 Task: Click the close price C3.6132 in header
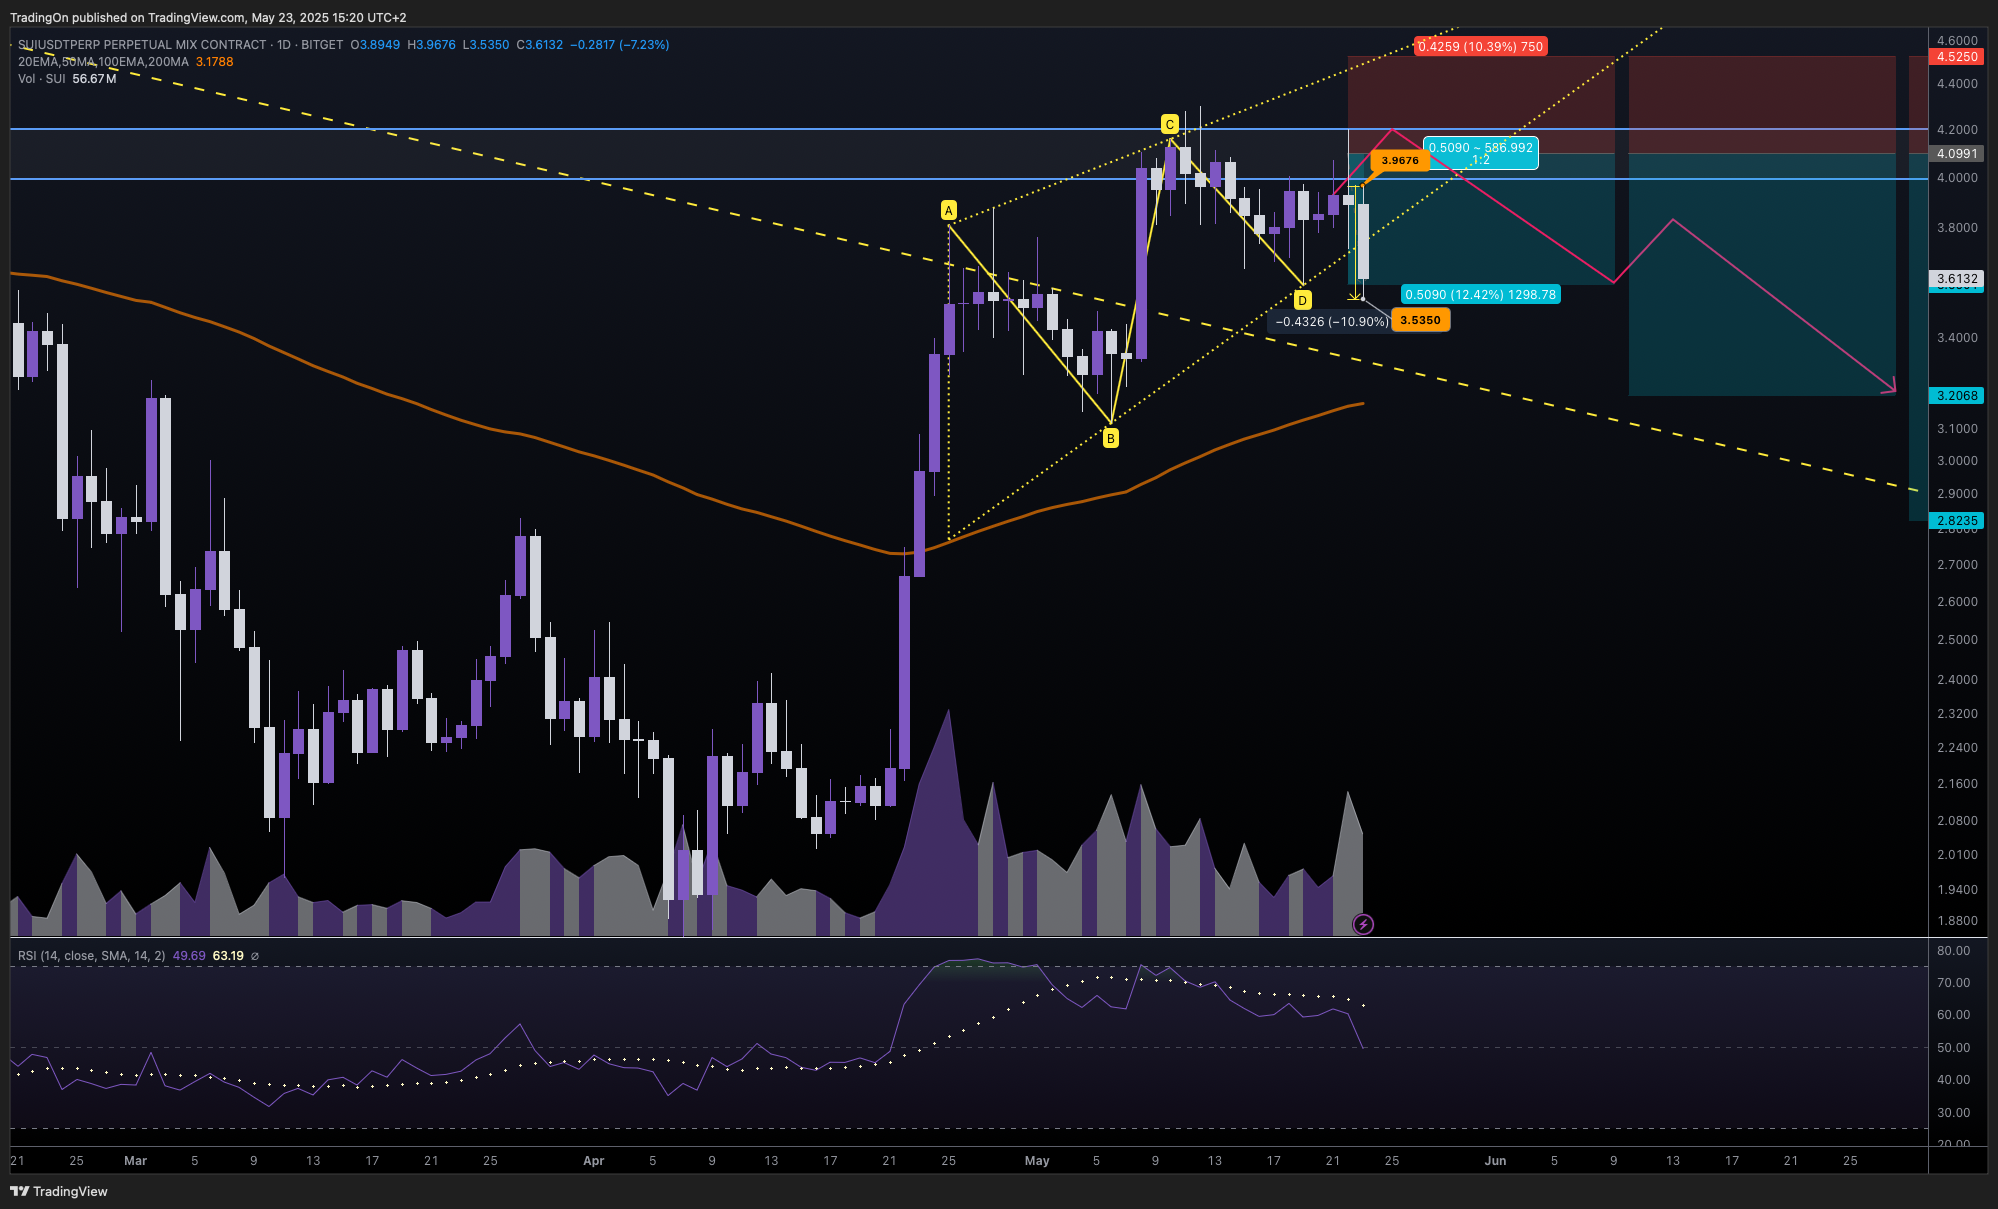pyautogui.click(x=540, y=45)
